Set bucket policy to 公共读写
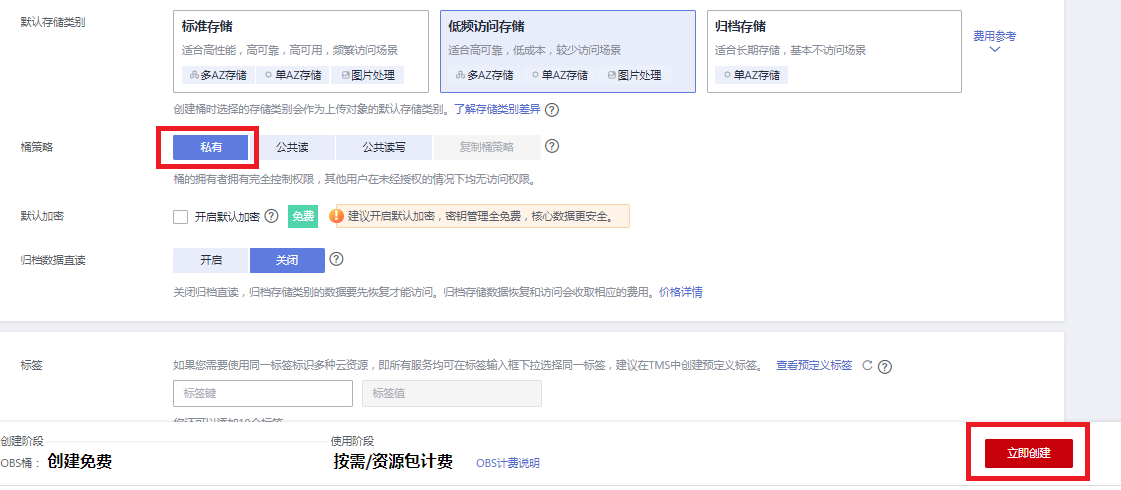This screenshot has width=1121, height=490. coord(384,147)
